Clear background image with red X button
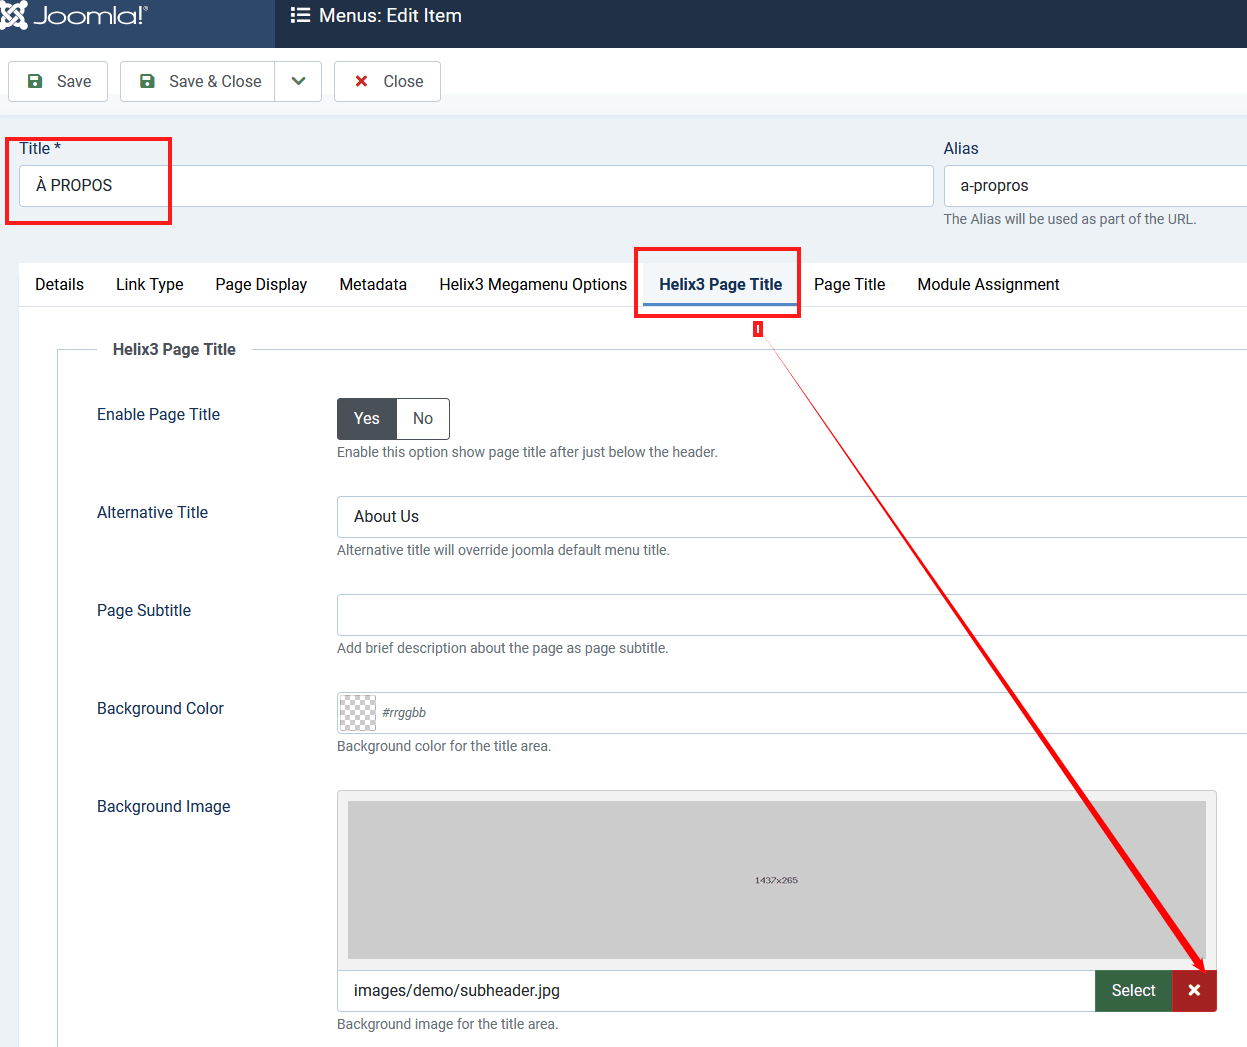The height and width of the screenshot is (1047, 1247). pos(1194,990)
